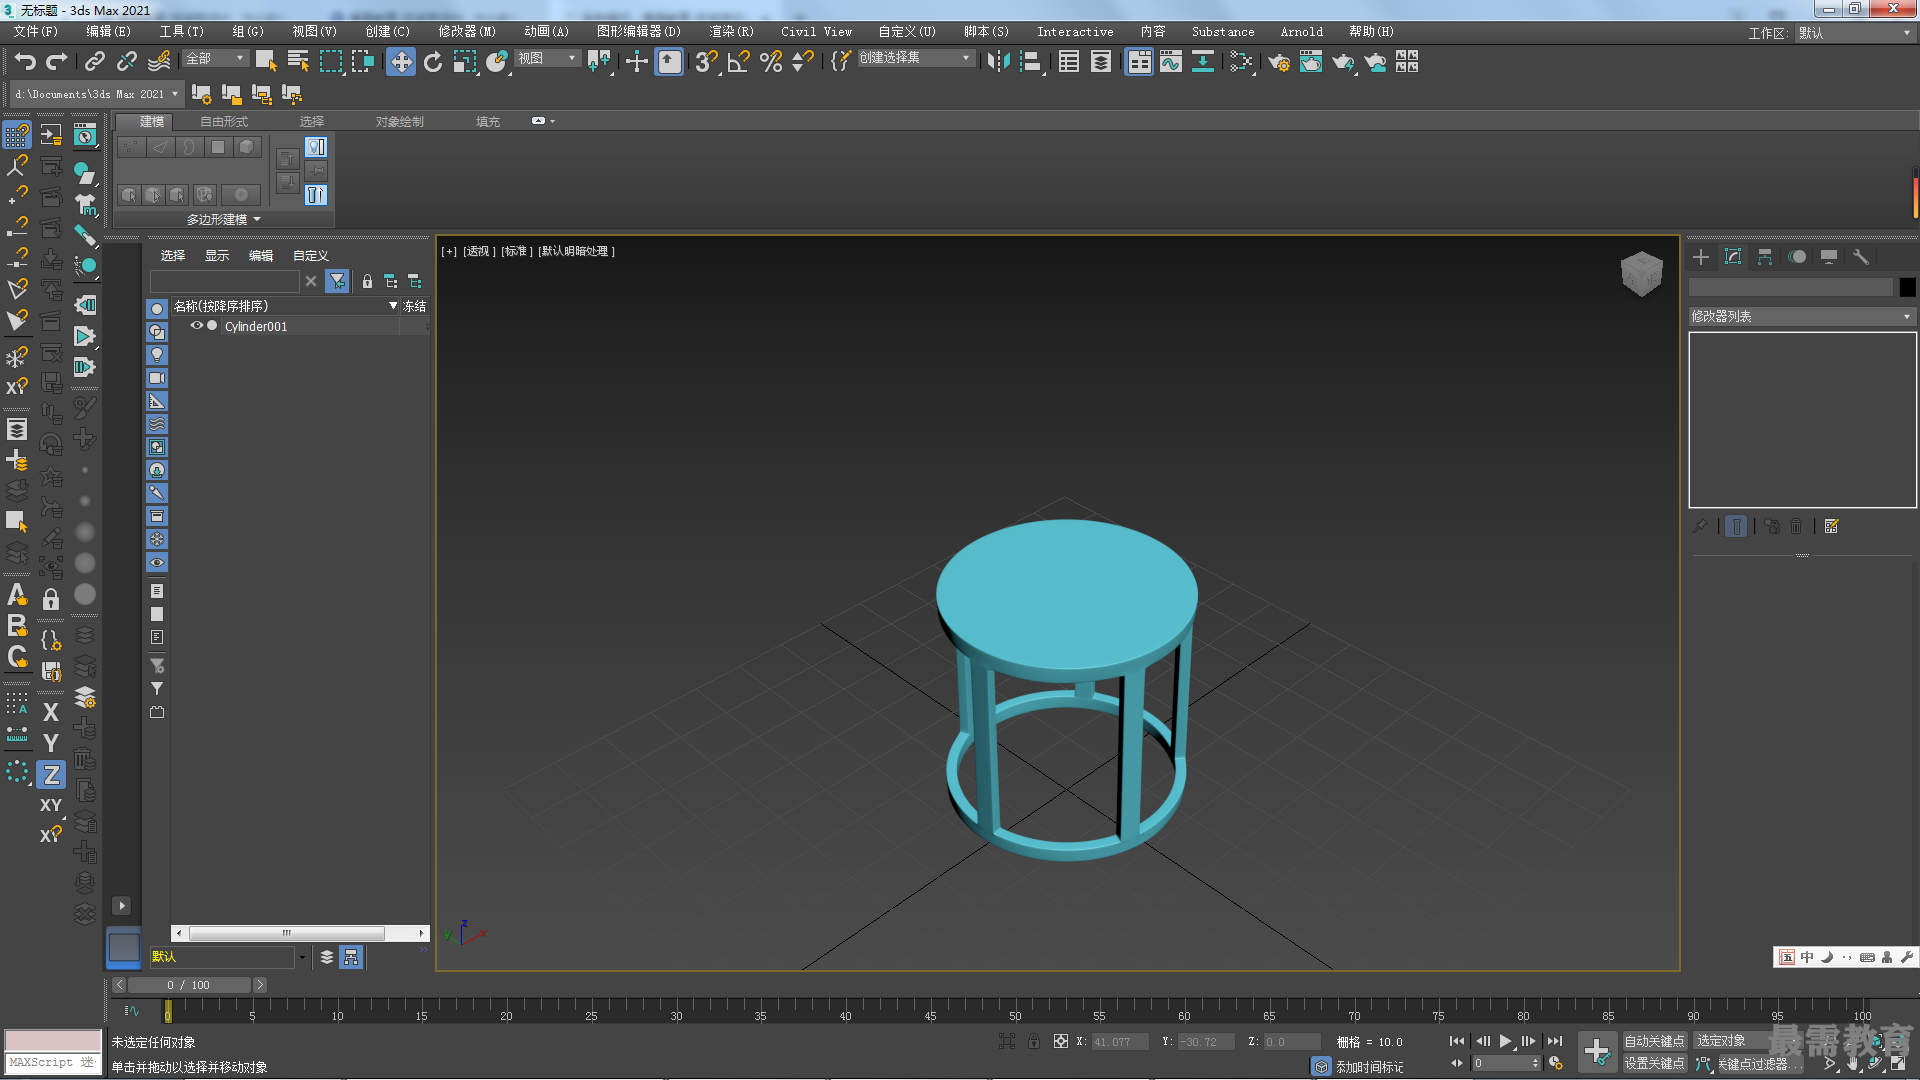The image size is (1920, 1080).
Task: Toggle Selection Lock padlock in status bar
Action: pyautogui.click(x=1034, y=1041)
